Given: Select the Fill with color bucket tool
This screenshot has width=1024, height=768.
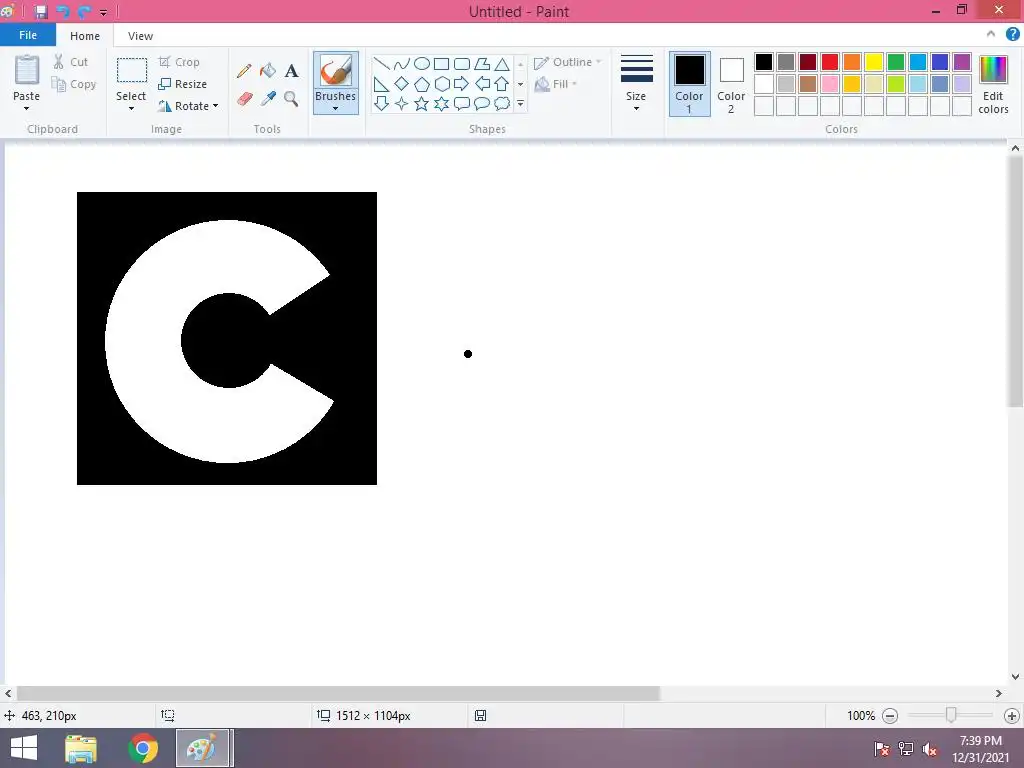Looking at the screenshot, I should click(268, 71).
